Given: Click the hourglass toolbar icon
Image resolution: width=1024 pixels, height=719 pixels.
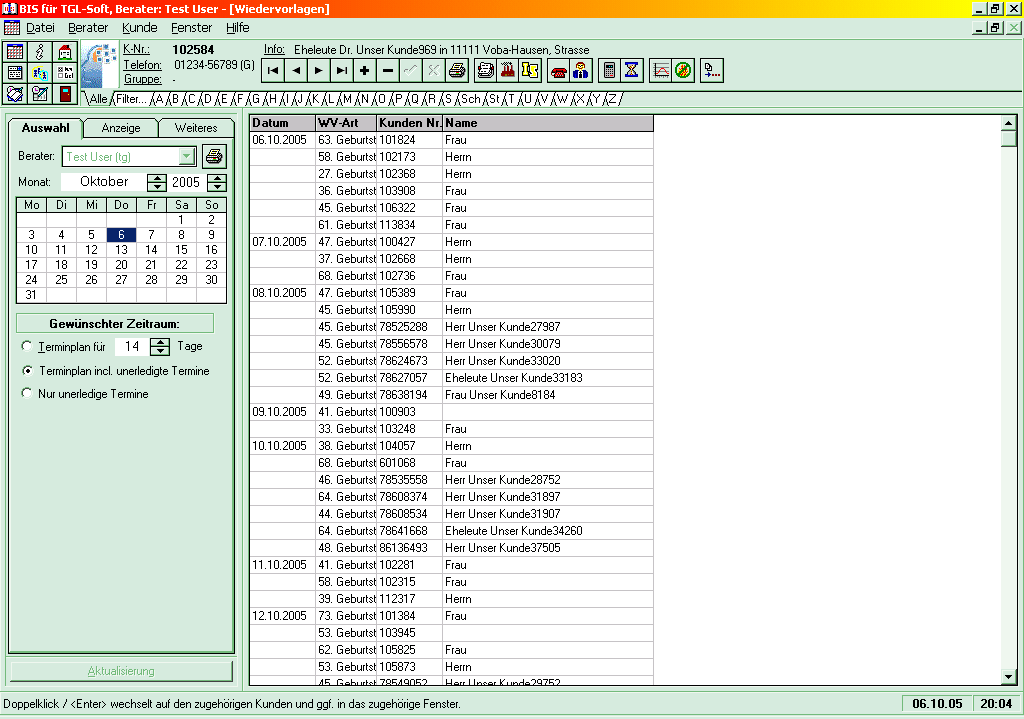Looking at the screenshot, I should coord(632,71).
